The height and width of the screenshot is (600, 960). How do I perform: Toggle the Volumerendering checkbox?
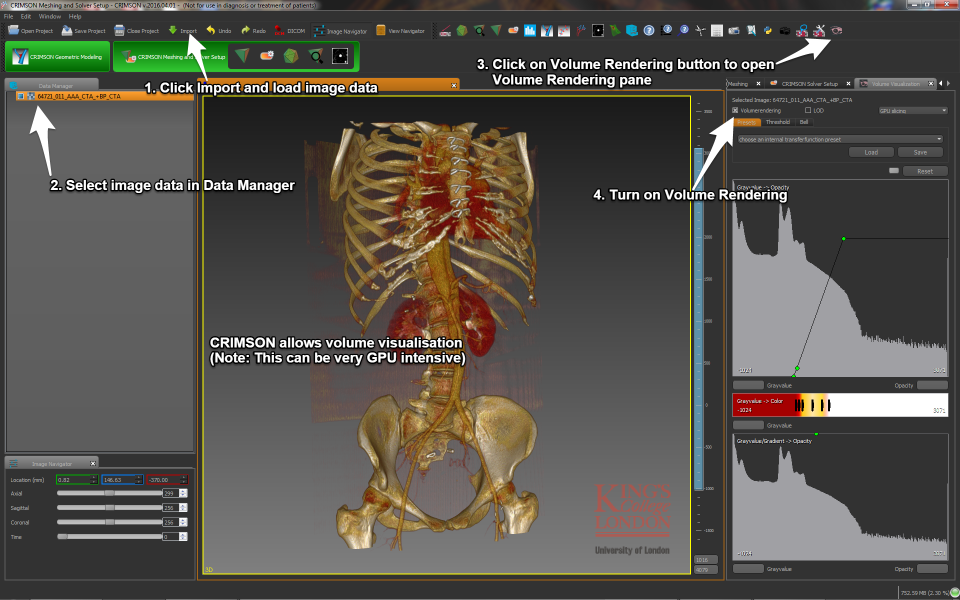[735, 110]
